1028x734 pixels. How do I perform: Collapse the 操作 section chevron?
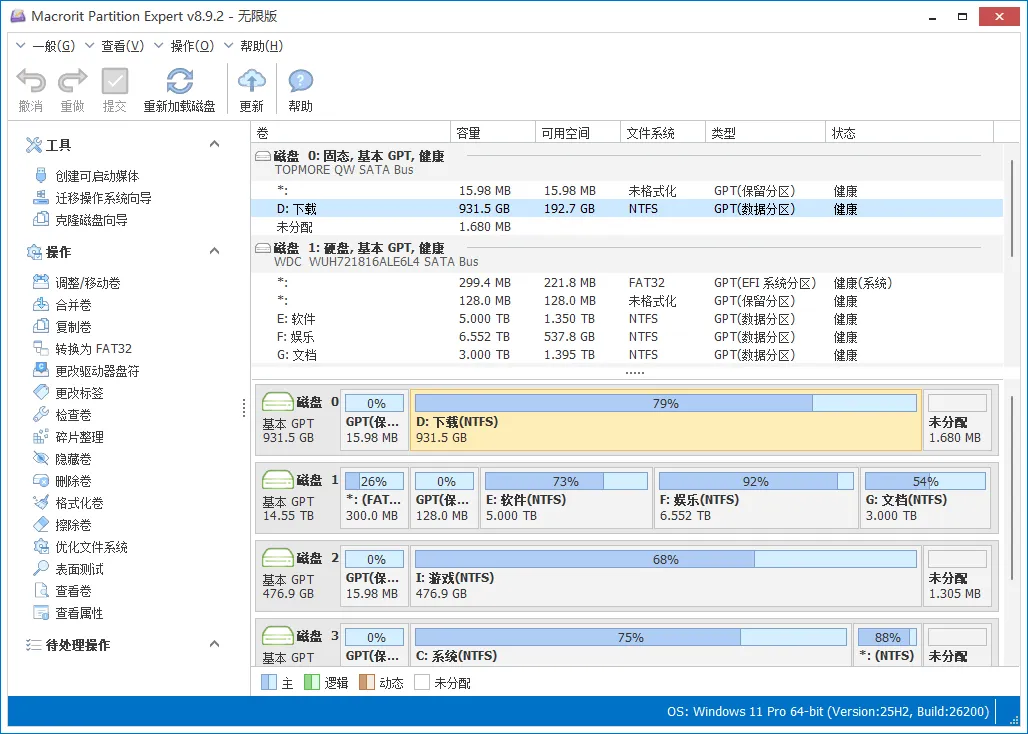coord(214,251)
